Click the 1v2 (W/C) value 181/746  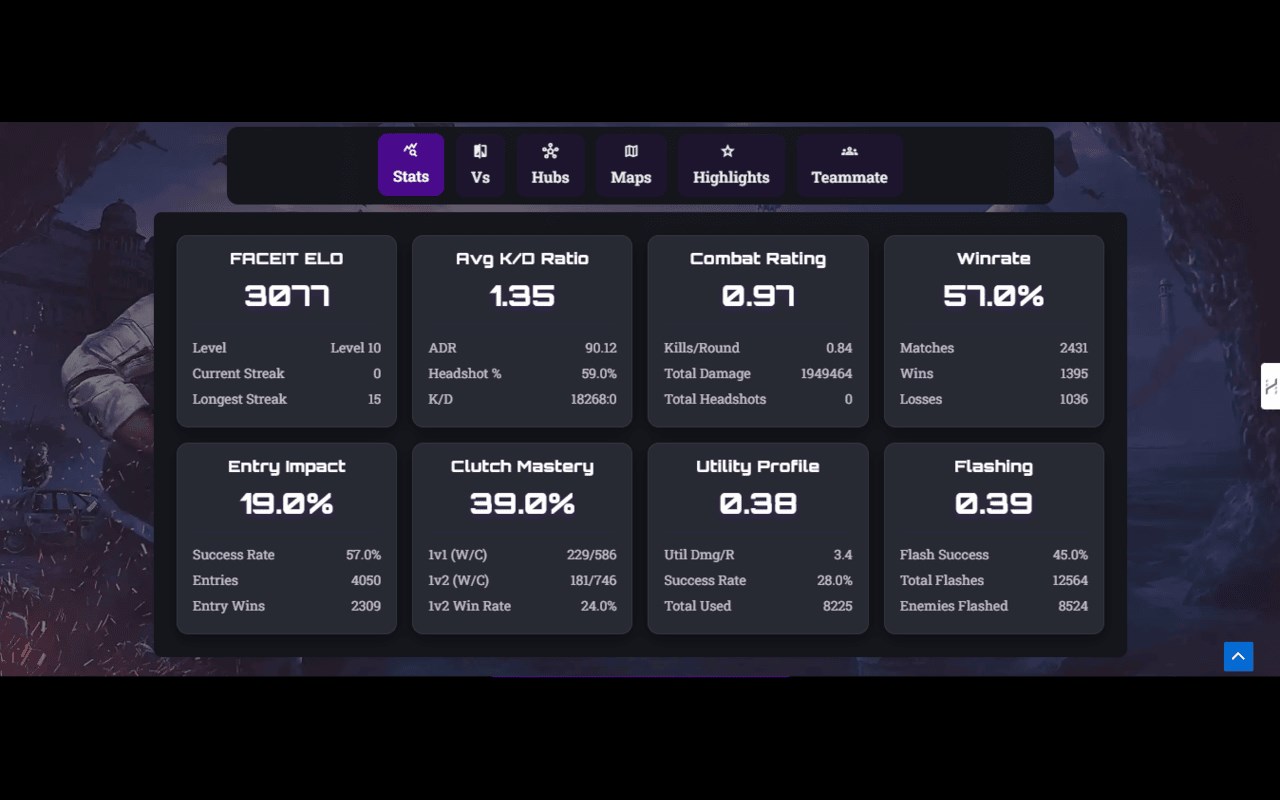click(x=593, y=580)
